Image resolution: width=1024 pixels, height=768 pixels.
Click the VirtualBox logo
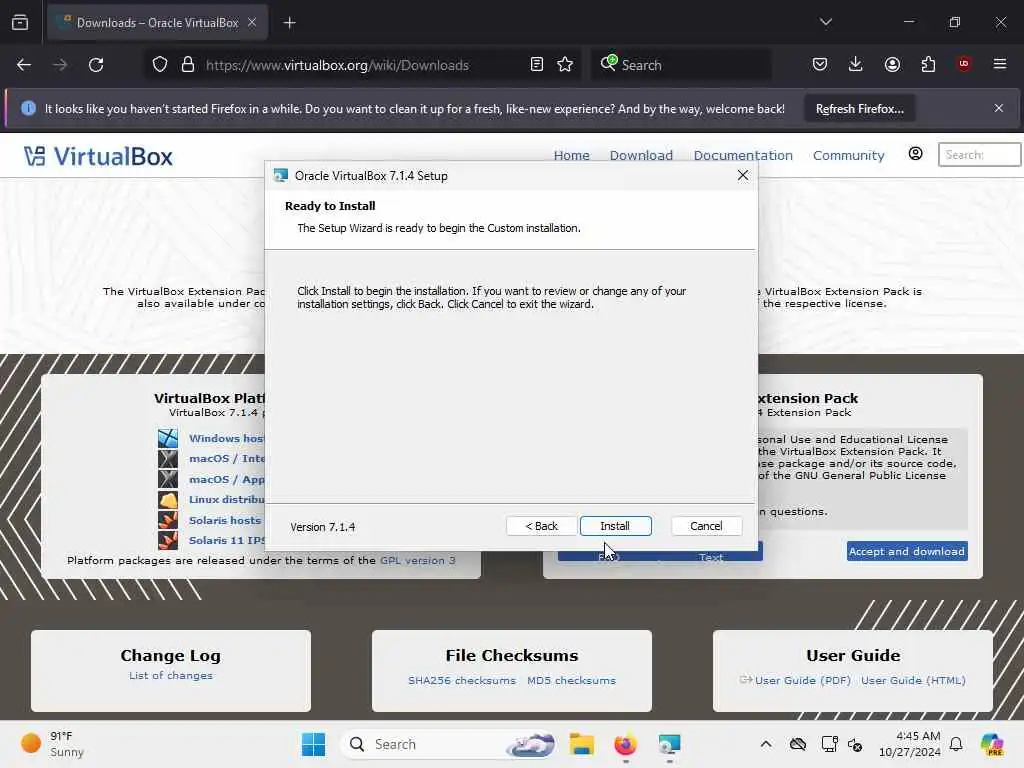click(x=99, y=157)
